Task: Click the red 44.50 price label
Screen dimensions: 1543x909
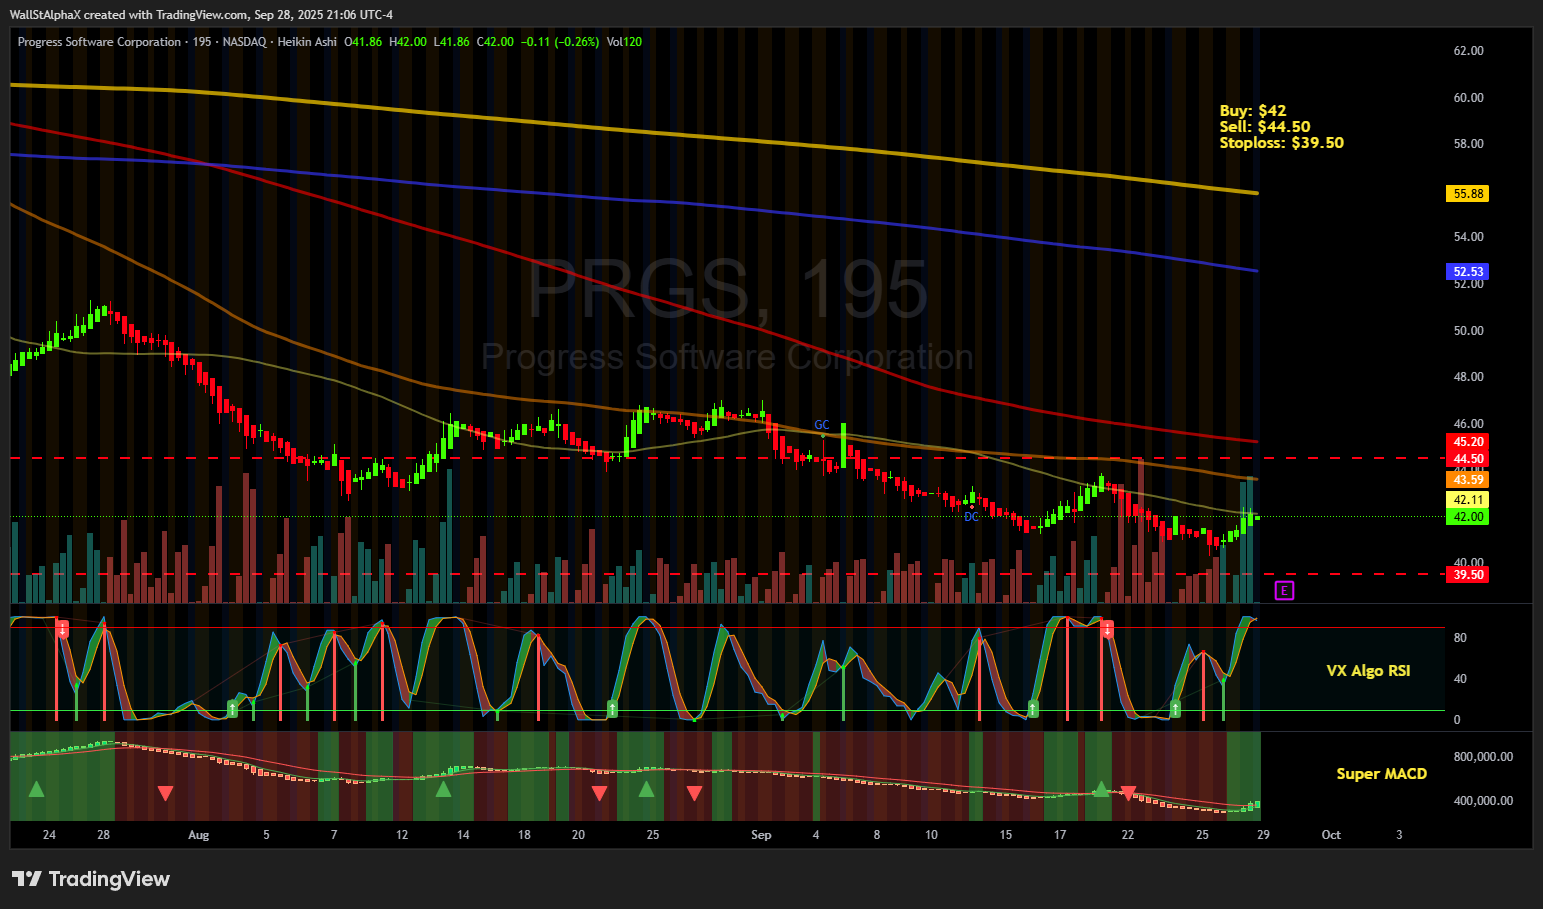Action: 1467,459
